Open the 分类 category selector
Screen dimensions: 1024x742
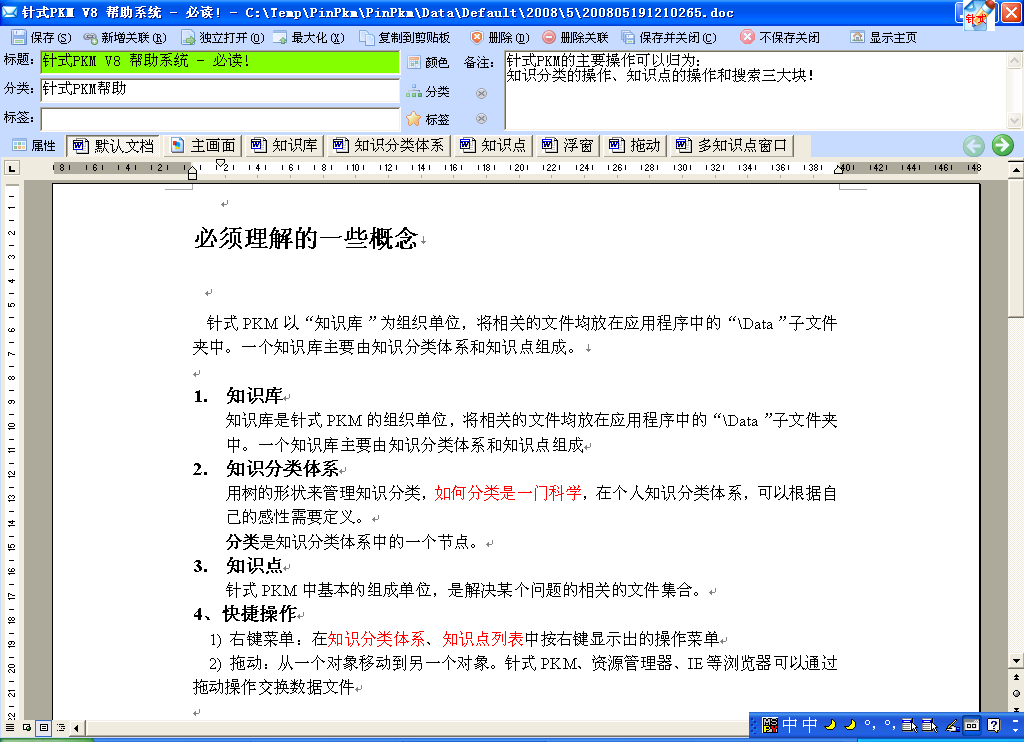pyautogui.click(x=428, y=92)
